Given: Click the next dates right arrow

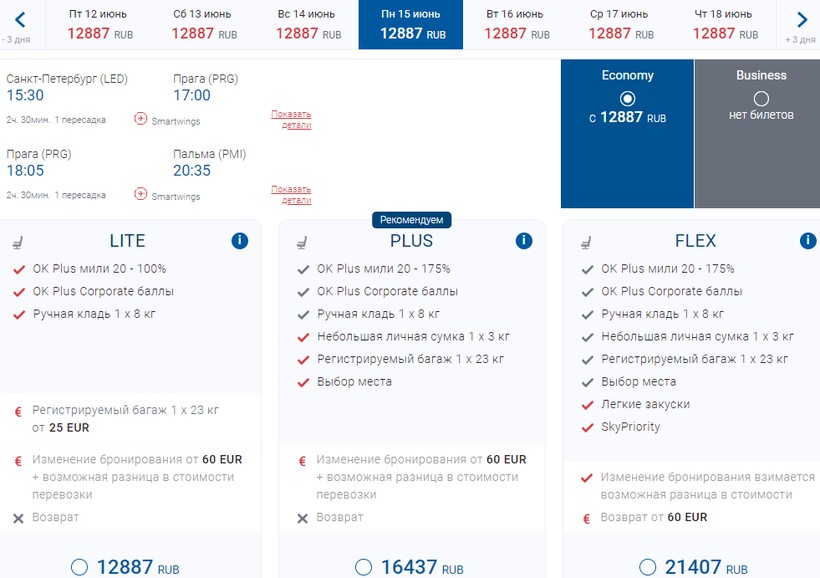Looking at the screenshot, I should (x=801, y=20).
